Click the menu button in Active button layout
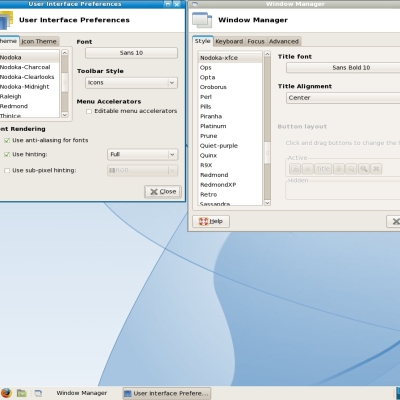The width and height of the screenshot is (400, 400). (295, 169)
